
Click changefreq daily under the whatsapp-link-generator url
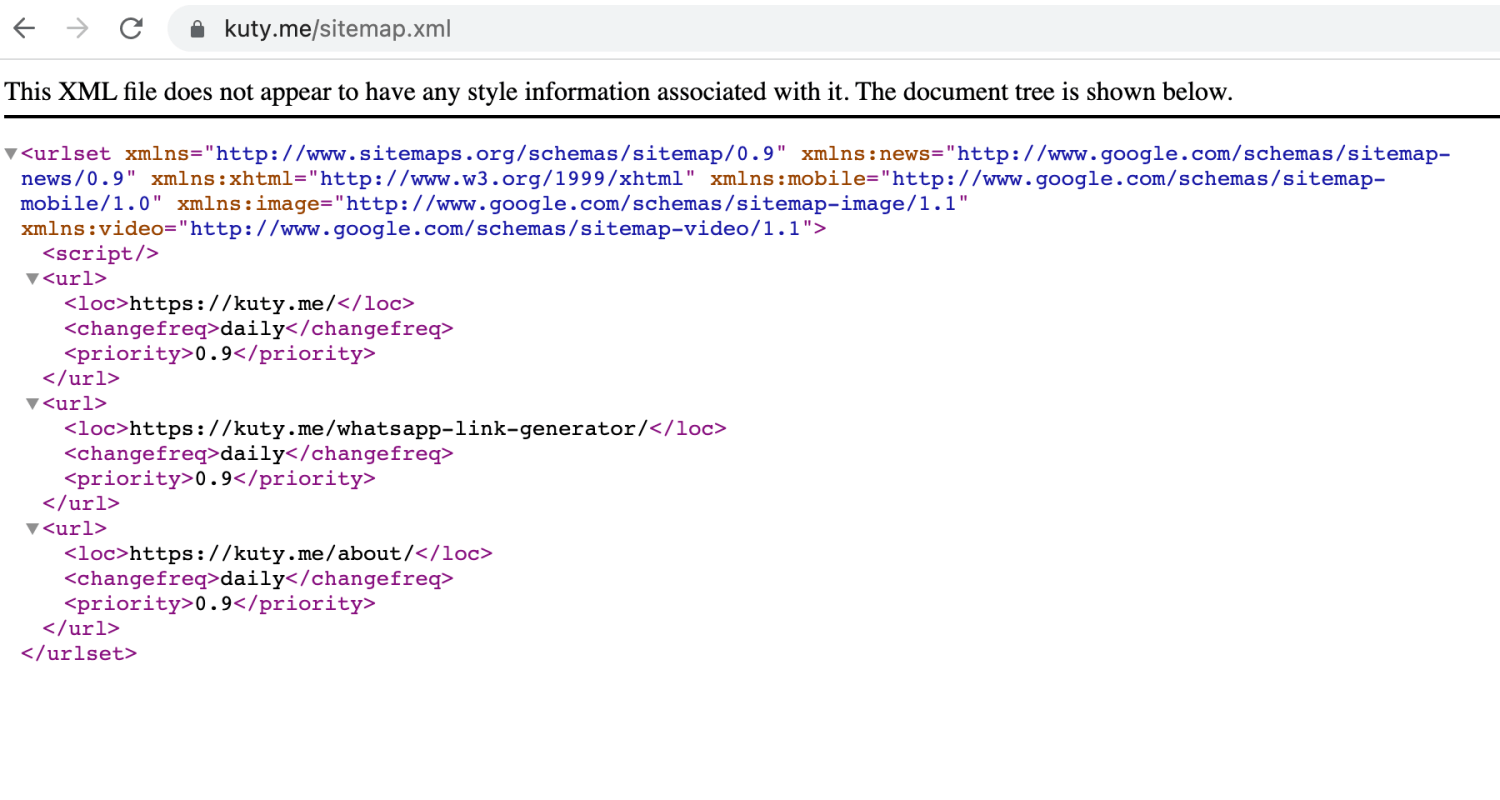[x=259, y=454]
